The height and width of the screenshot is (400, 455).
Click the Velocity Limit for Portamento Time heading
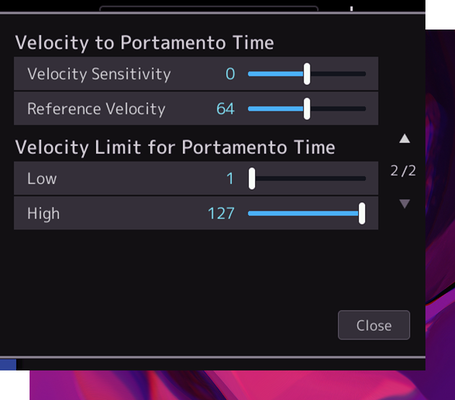[x=175, y=148]
